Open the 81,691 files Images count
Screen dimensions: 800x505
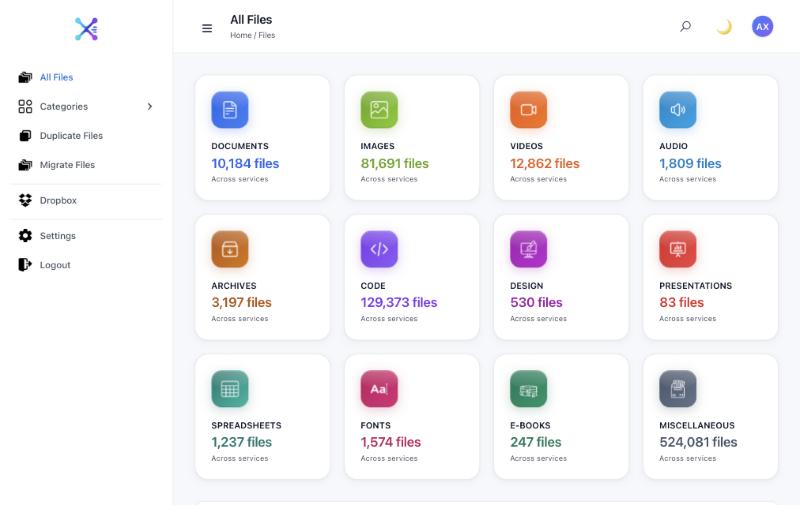395,163
